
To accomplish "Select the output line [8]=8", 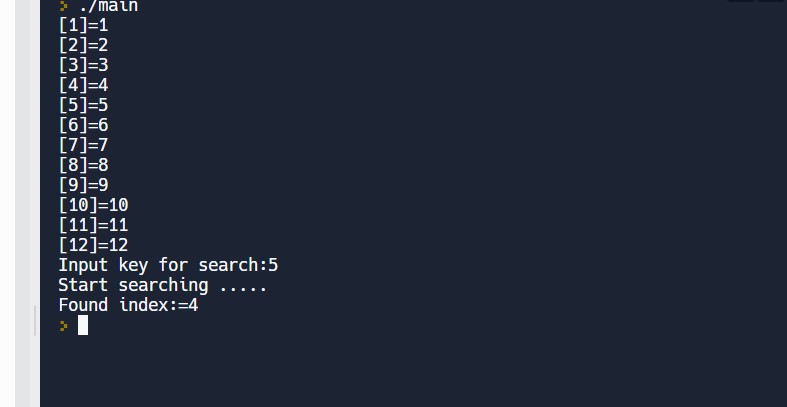I will 83,165.
